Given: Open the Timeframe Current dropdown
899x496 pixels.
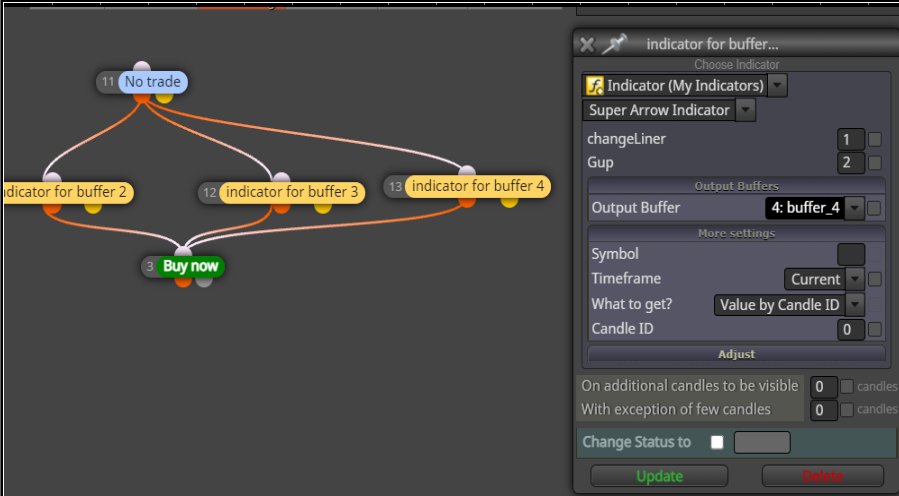Looking at the screenshot, I should pos(823,279).
